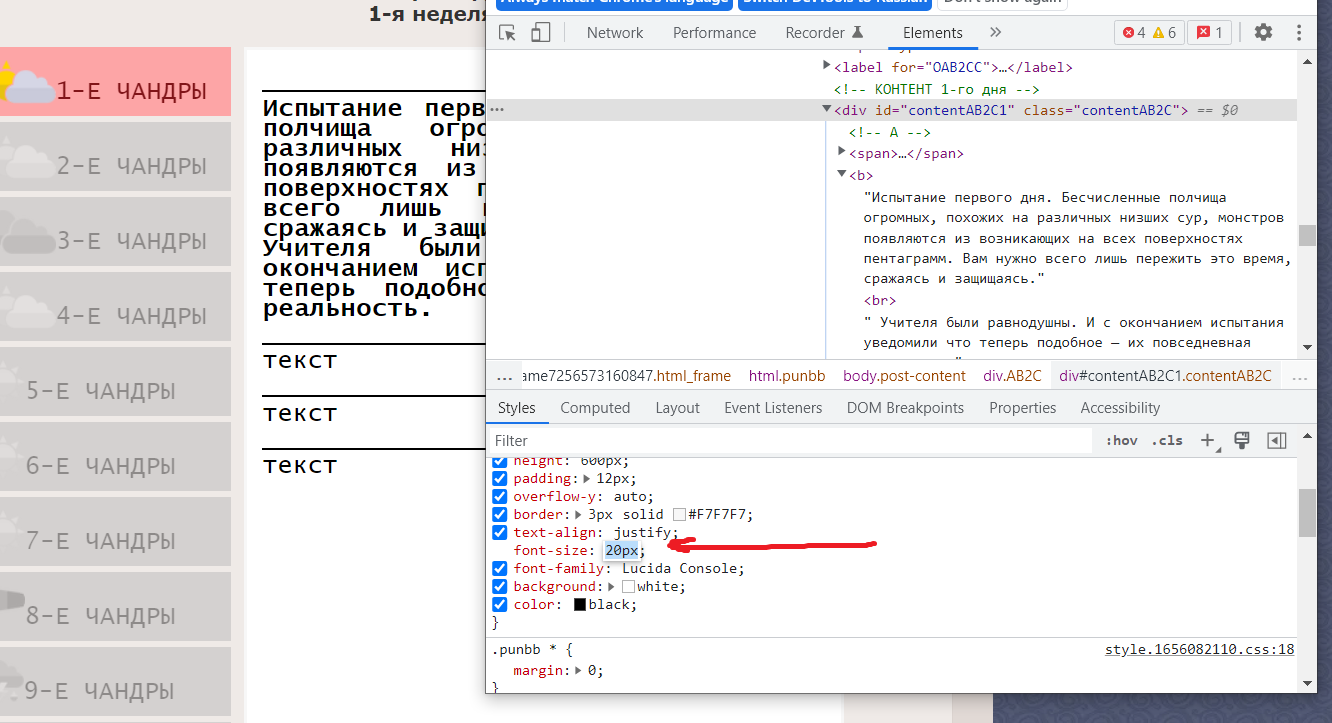Show more DevTools tabs chevron
This screenshot has height=723, width=1332.
[995, 32]
